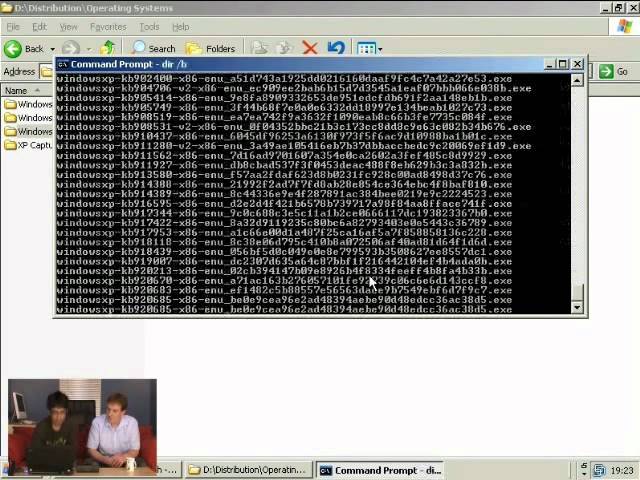This screenshot has width=640, height=480.
Task: Delete using the red X toolbar icon
Action: point(310,49)
